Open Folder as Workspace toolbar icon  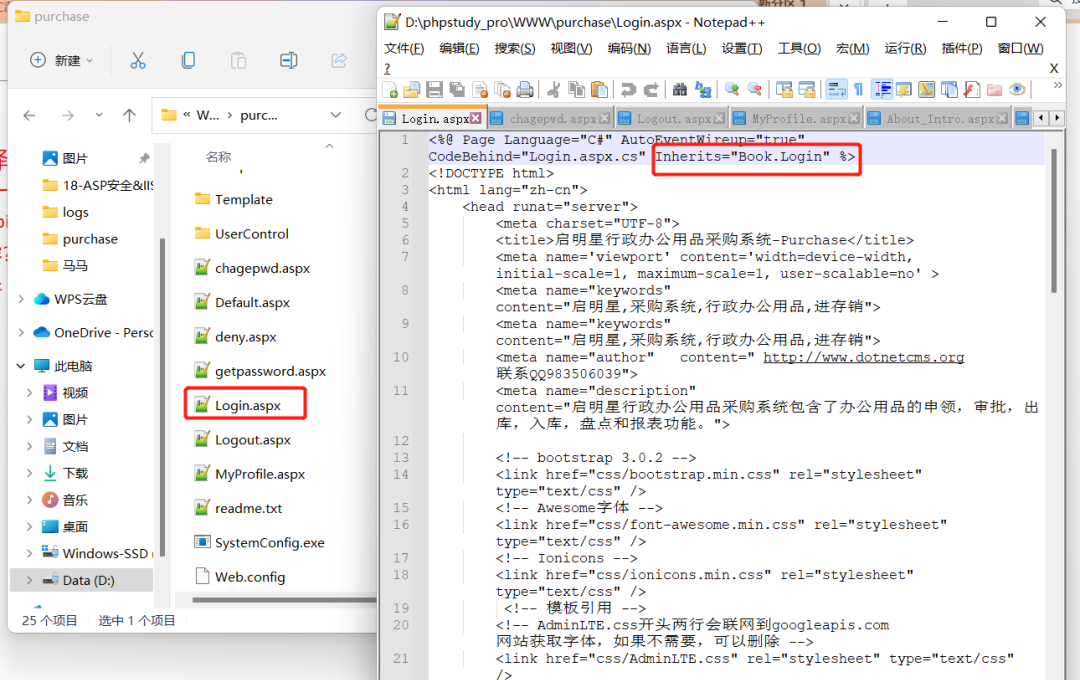click(994, 90)
